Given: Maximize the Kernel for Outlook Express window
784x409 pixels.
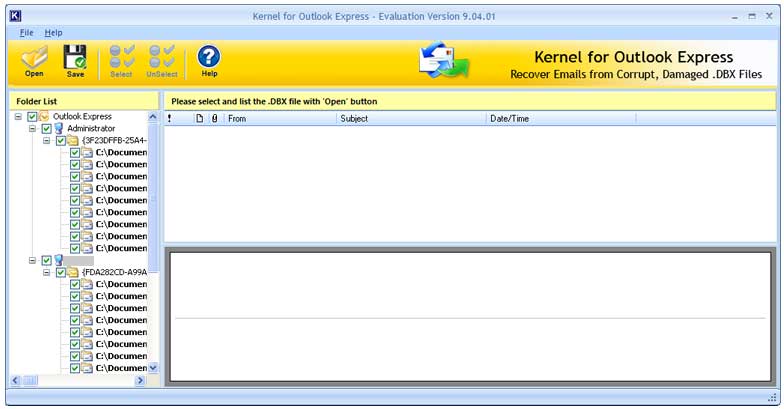Looking at the screenshot, I should tap(752, 16).
